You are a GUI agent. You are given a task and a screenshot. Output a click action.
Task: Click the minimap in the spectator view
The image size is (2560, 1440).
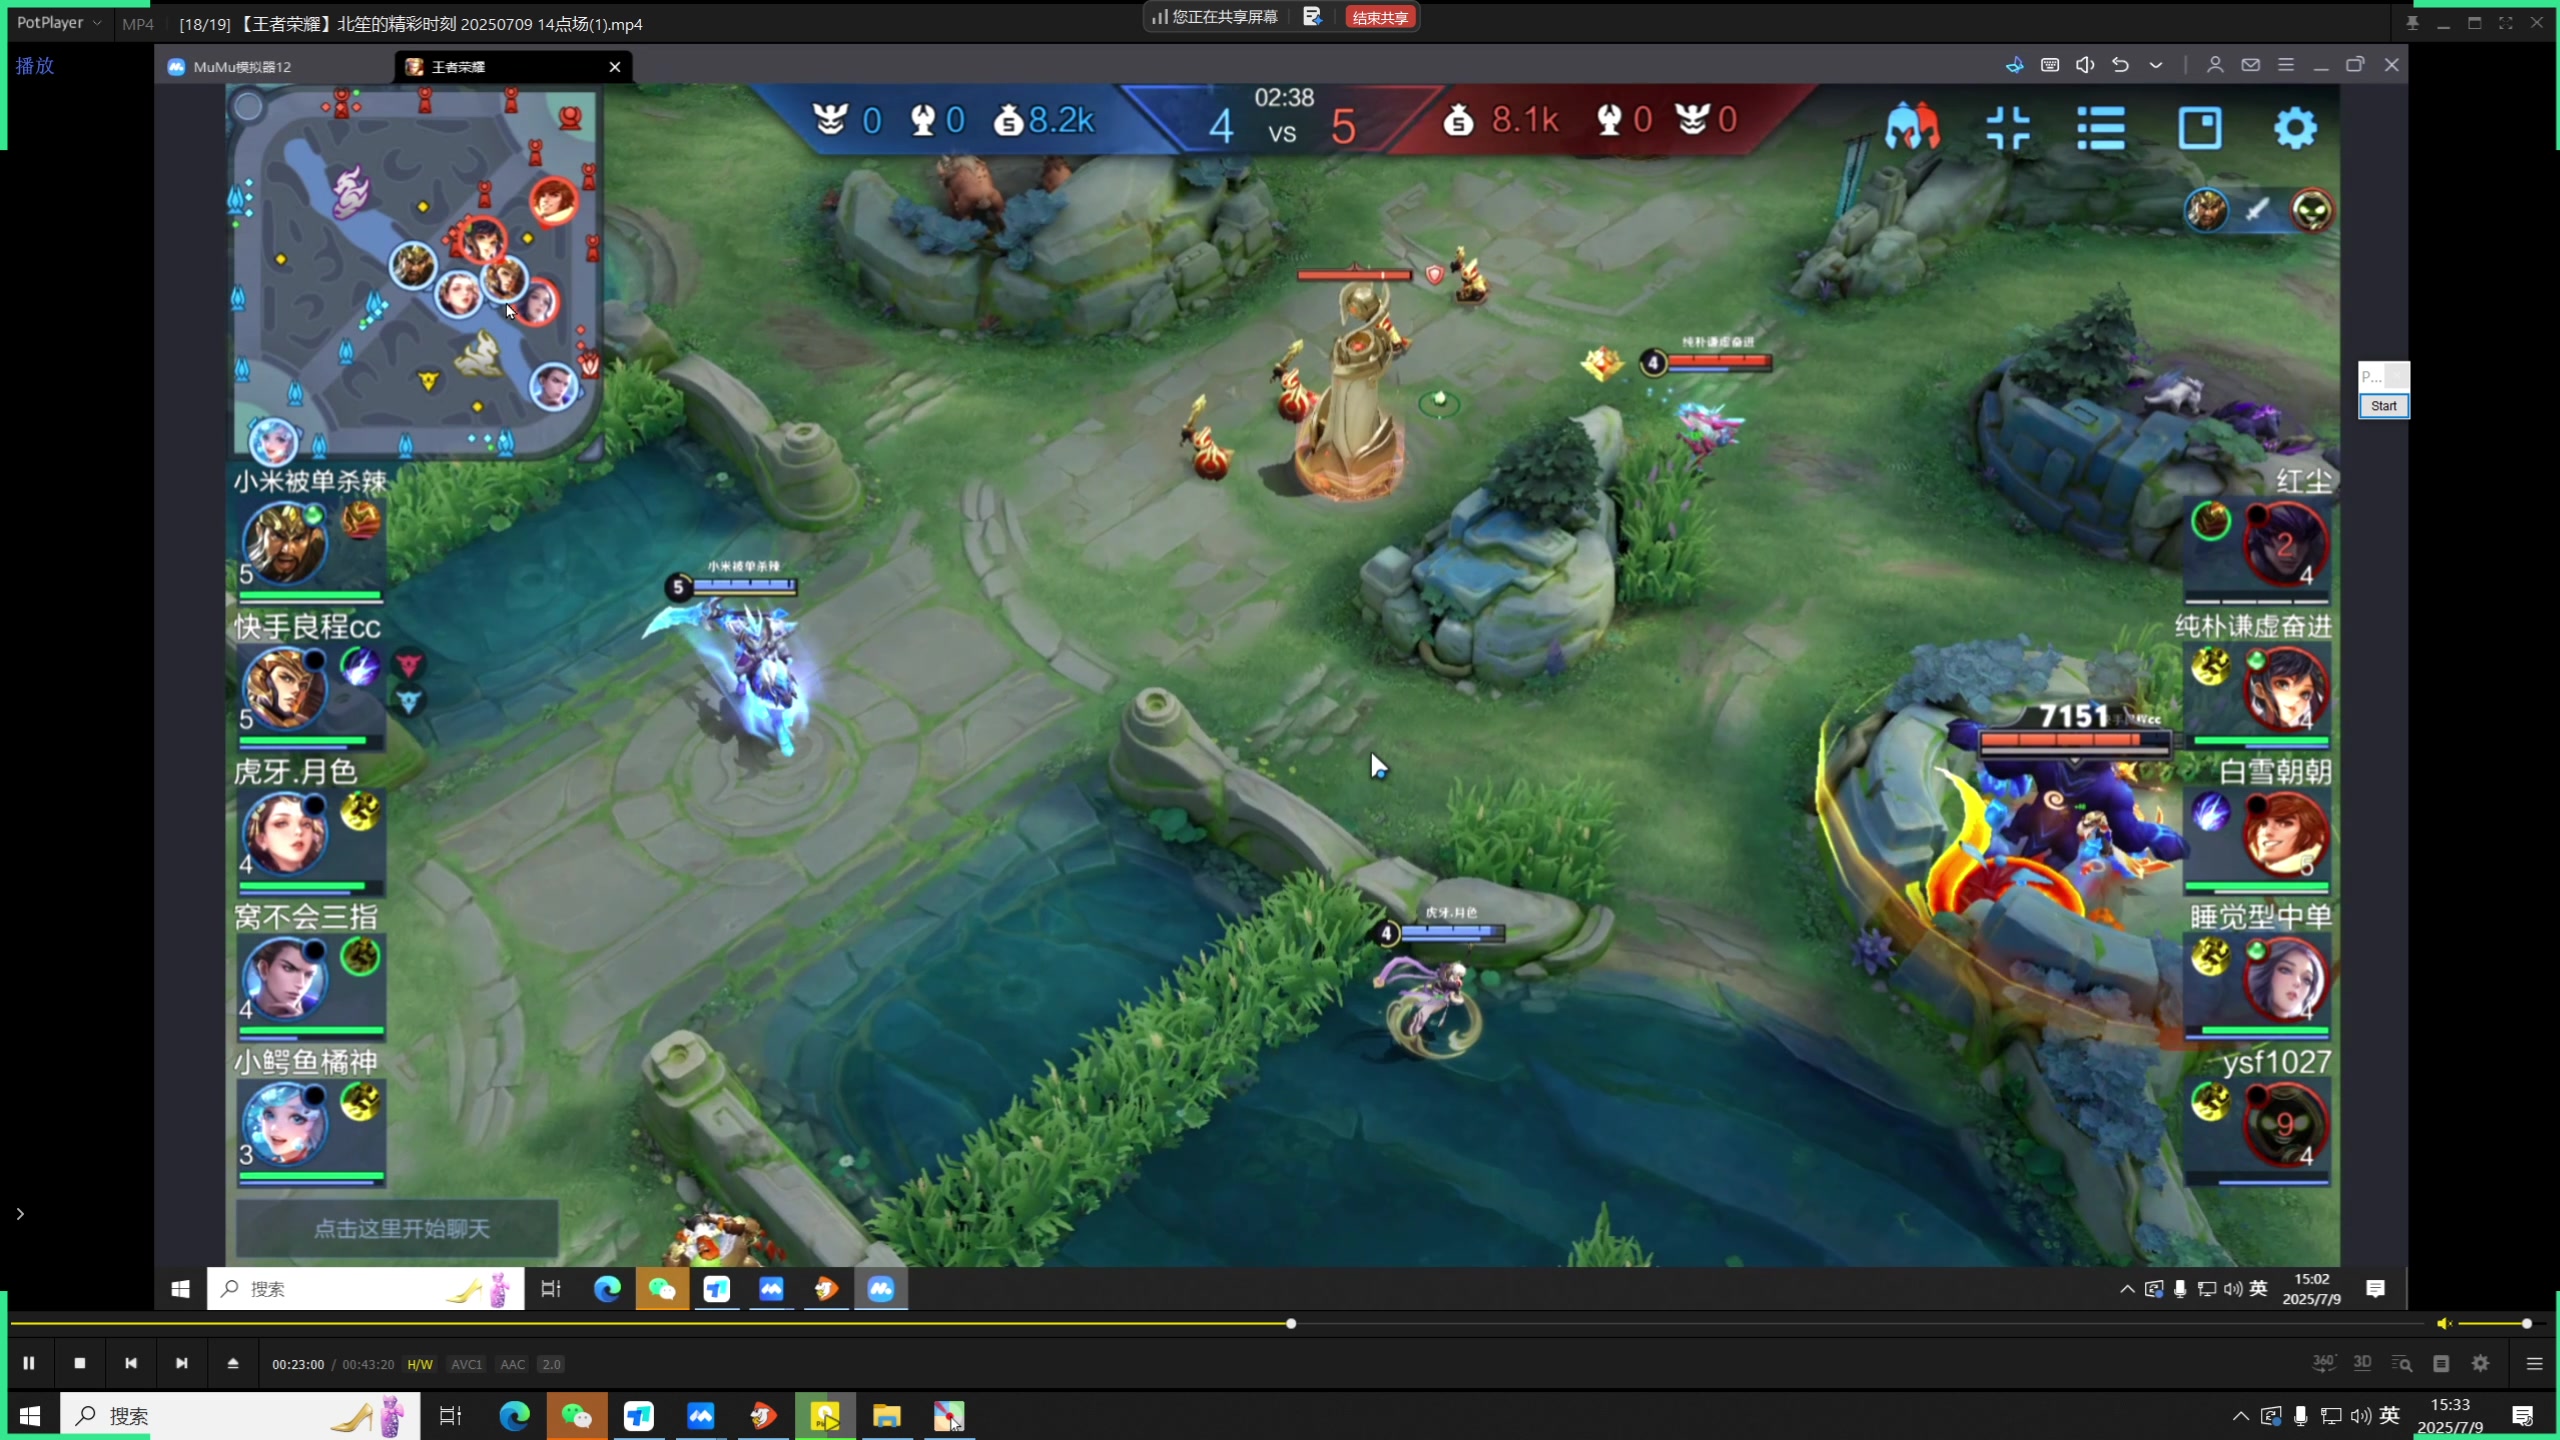[x=413, y=270]
